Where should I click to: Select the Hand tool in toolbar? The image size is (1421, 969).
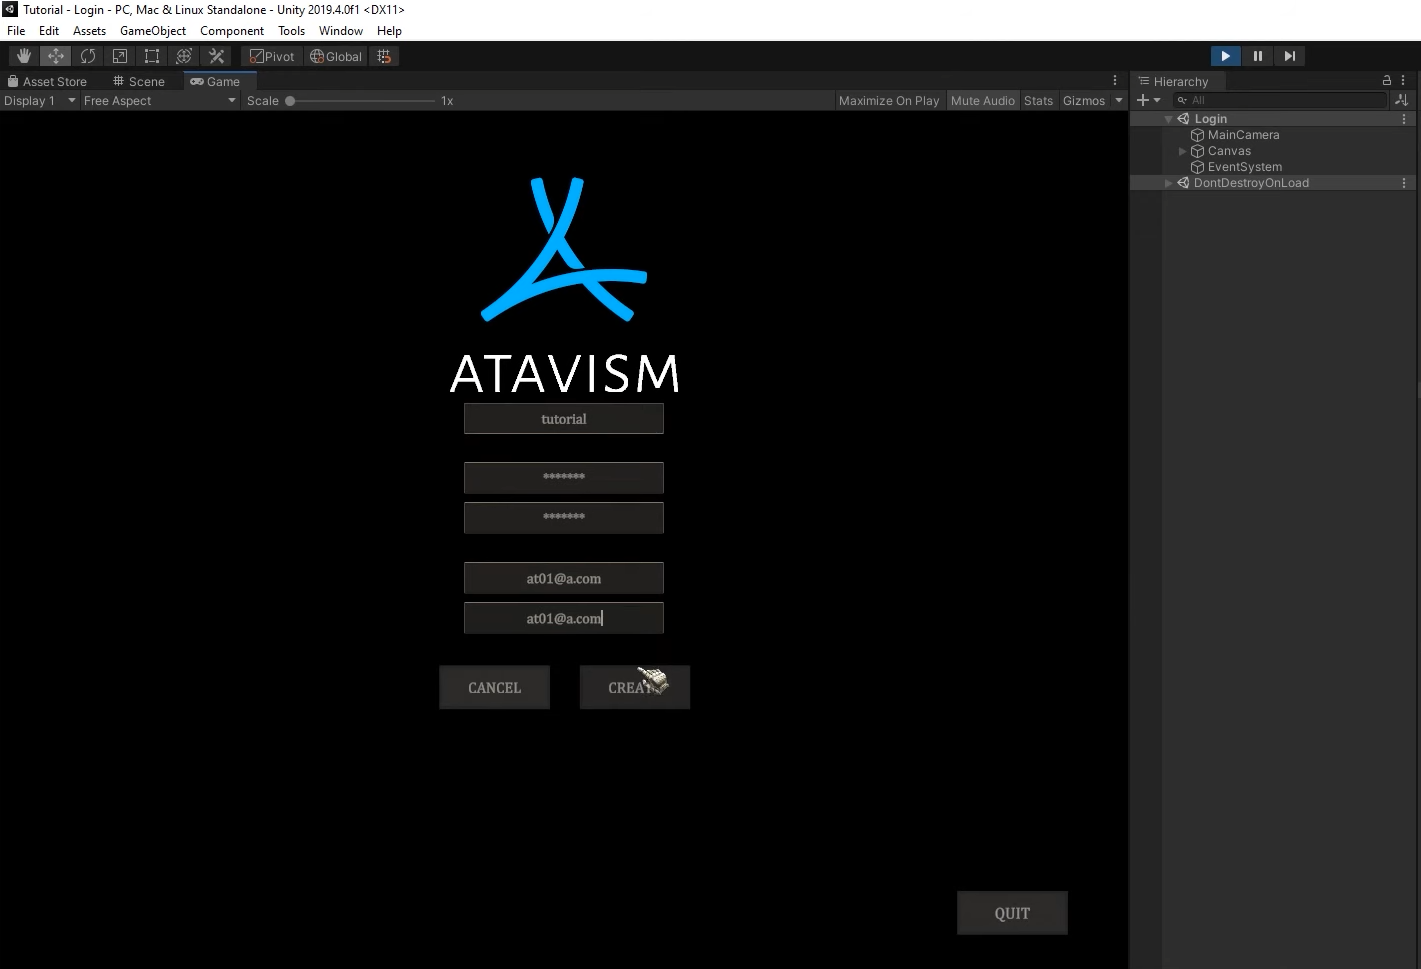[24, 56]
